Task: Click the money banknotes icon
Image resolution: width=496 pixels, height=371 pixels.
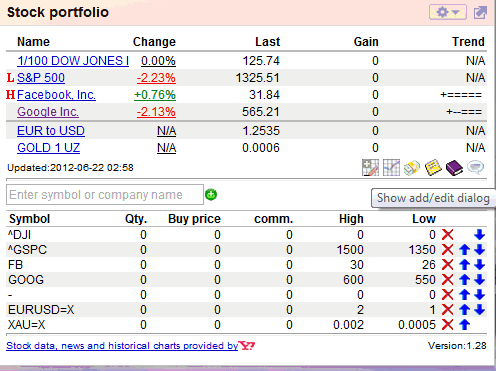Action: (x=412, y=167)
